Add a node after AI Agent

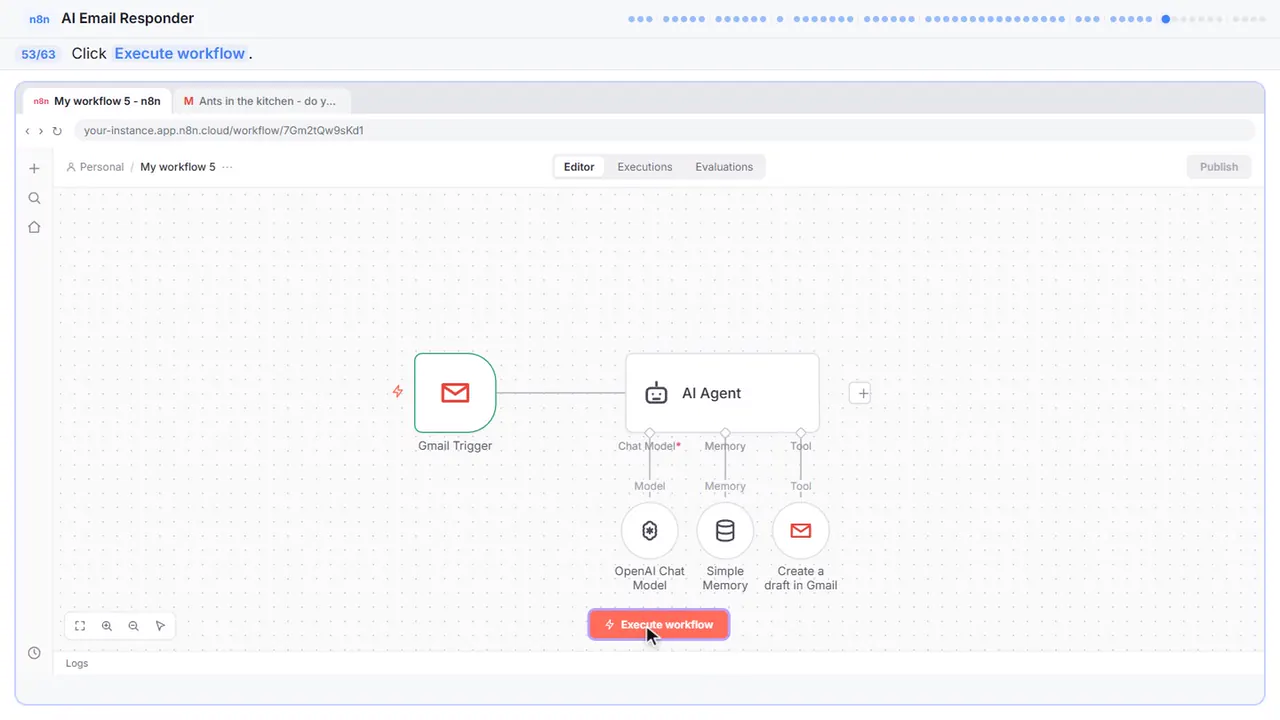tap(862, 394)
